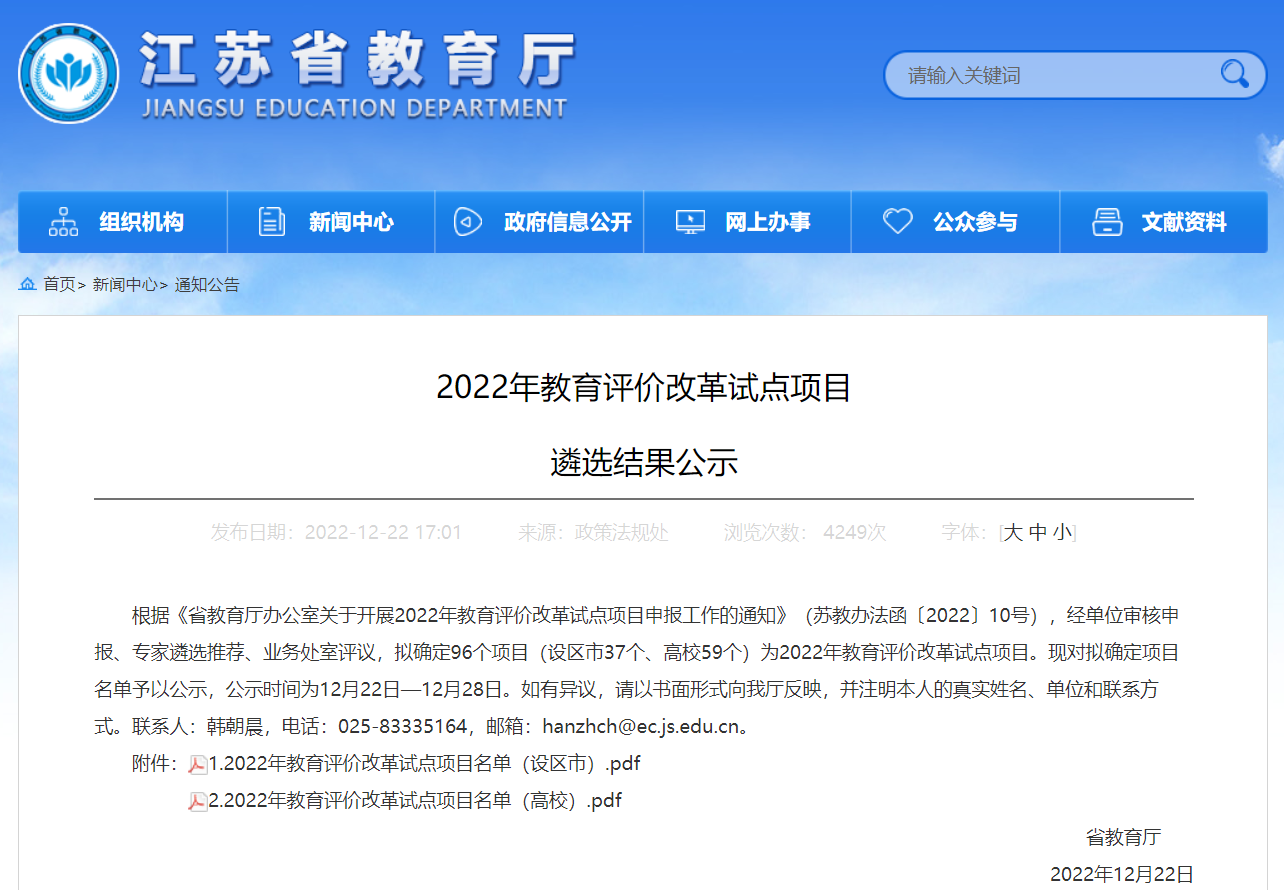The image size is (1284, 890).
Task: Click the document icon beside 新闻中心
Action: pos(272,222)
